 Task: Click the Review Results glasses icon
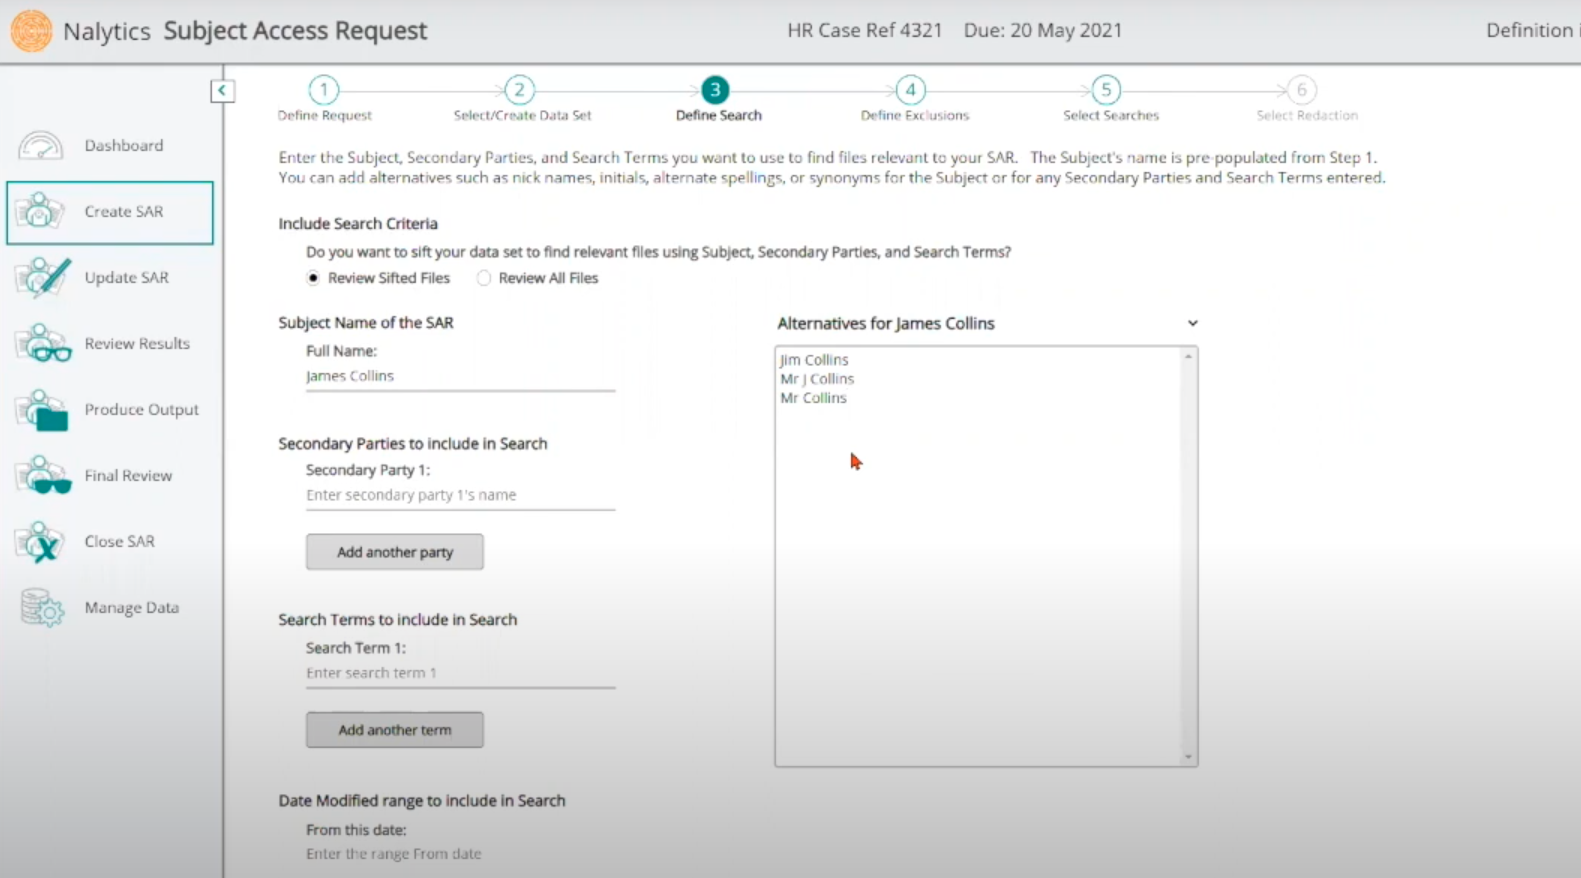pyautogui.click(x=43, y=344)
